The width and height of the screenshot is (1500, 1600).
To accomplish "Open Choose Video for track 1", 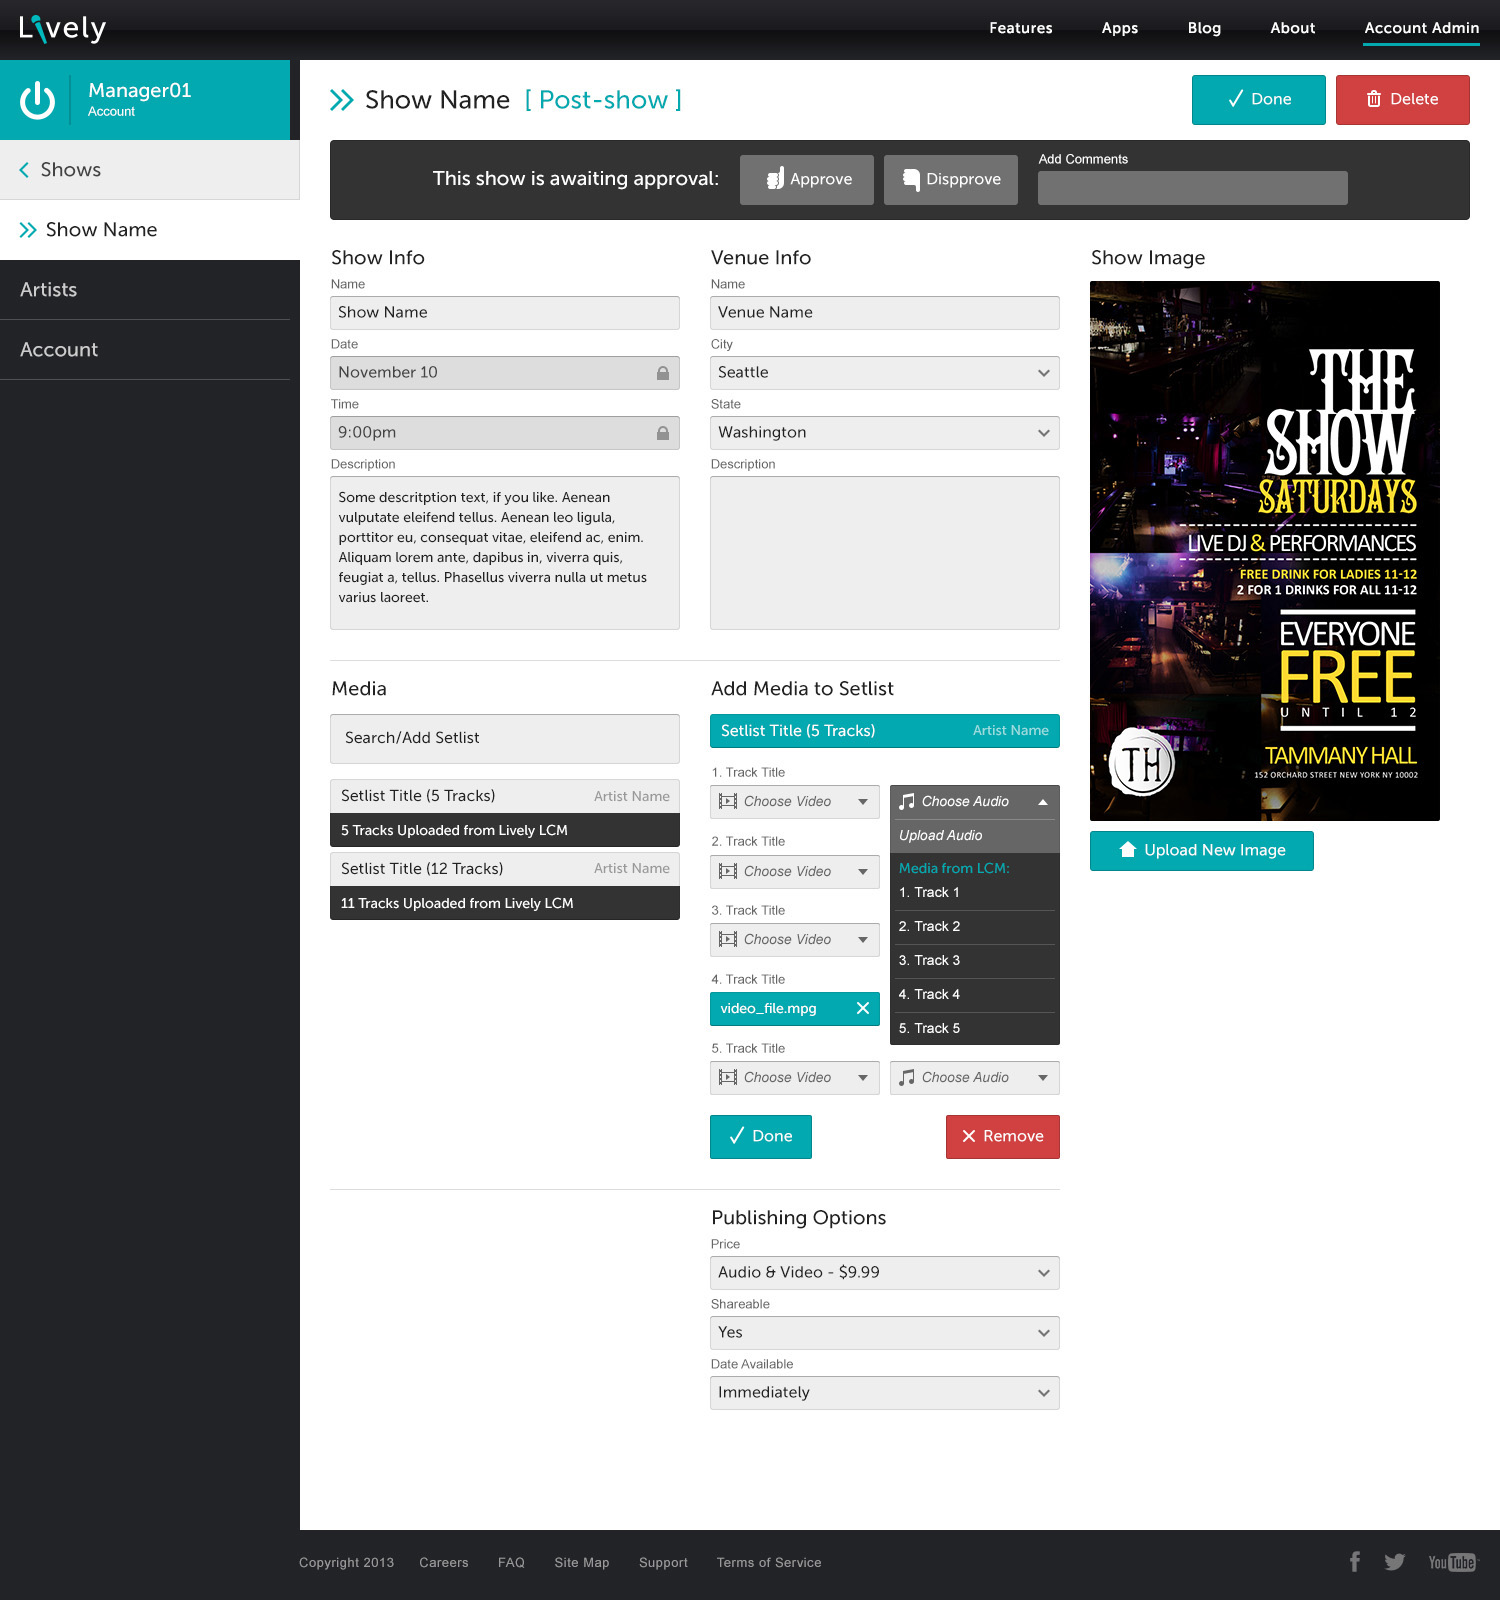I will point(794,802).
